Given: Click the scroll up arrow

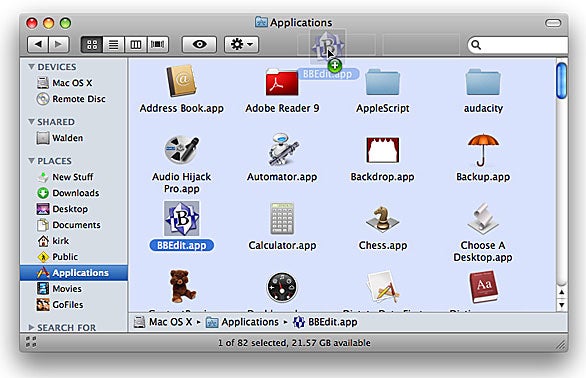Looking at the screenshot, I should coord(561,292).
